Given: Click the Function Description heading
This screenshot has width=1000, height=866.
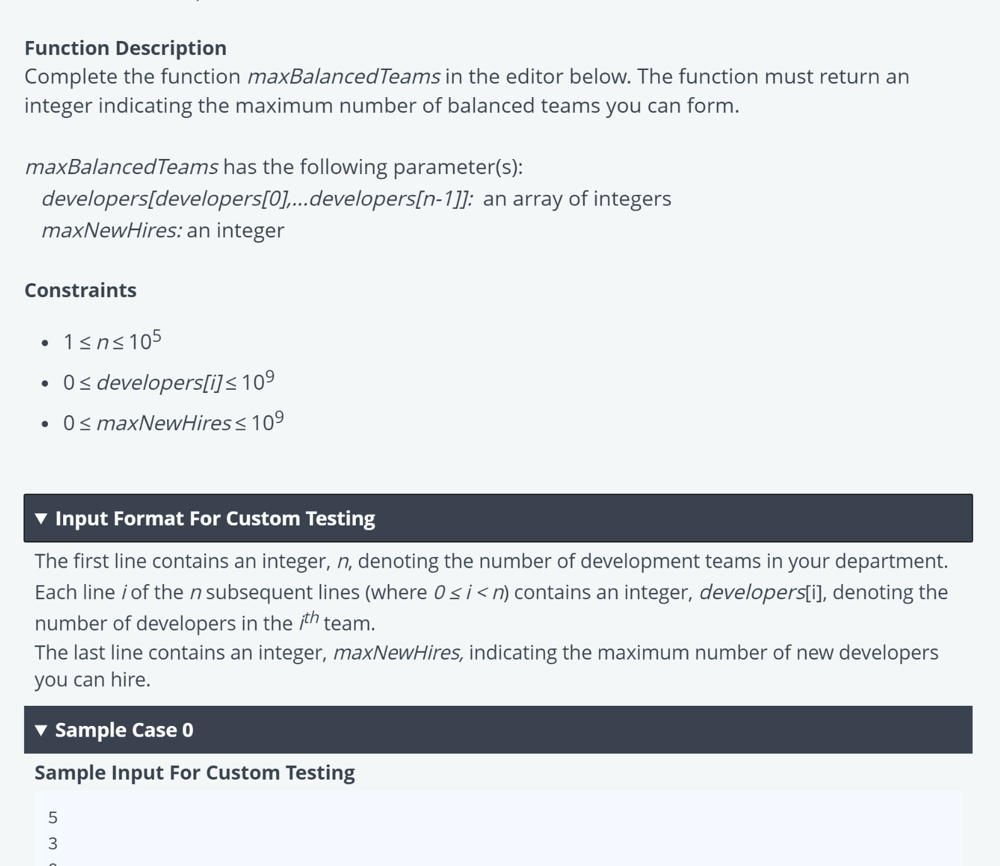Looking at the screenshot, I should tap(125, 48).
